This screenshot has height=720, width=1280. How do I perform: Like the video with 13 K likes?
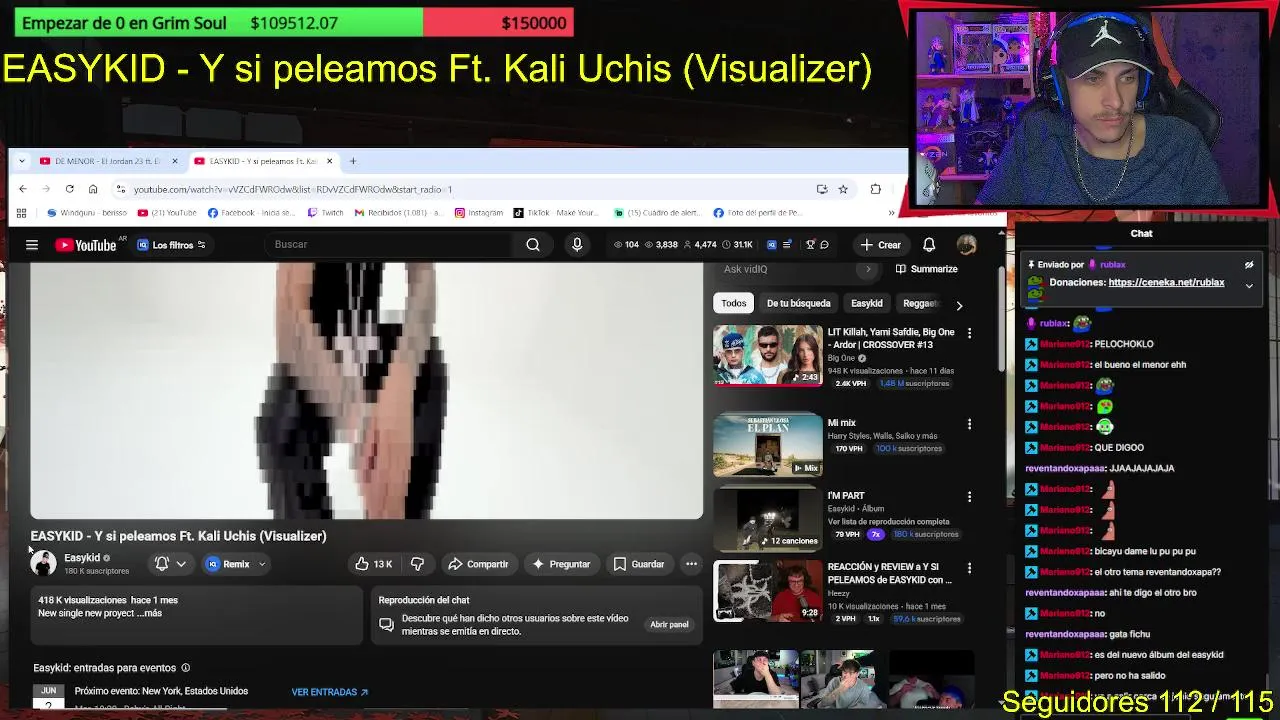pyautogui.click(x=373, y=564)
